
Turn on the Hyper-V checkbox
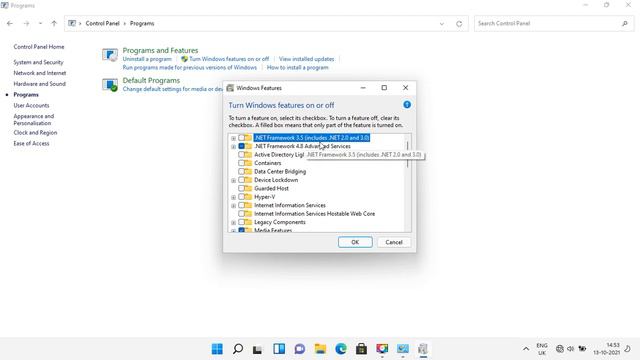tap(241, 197)
